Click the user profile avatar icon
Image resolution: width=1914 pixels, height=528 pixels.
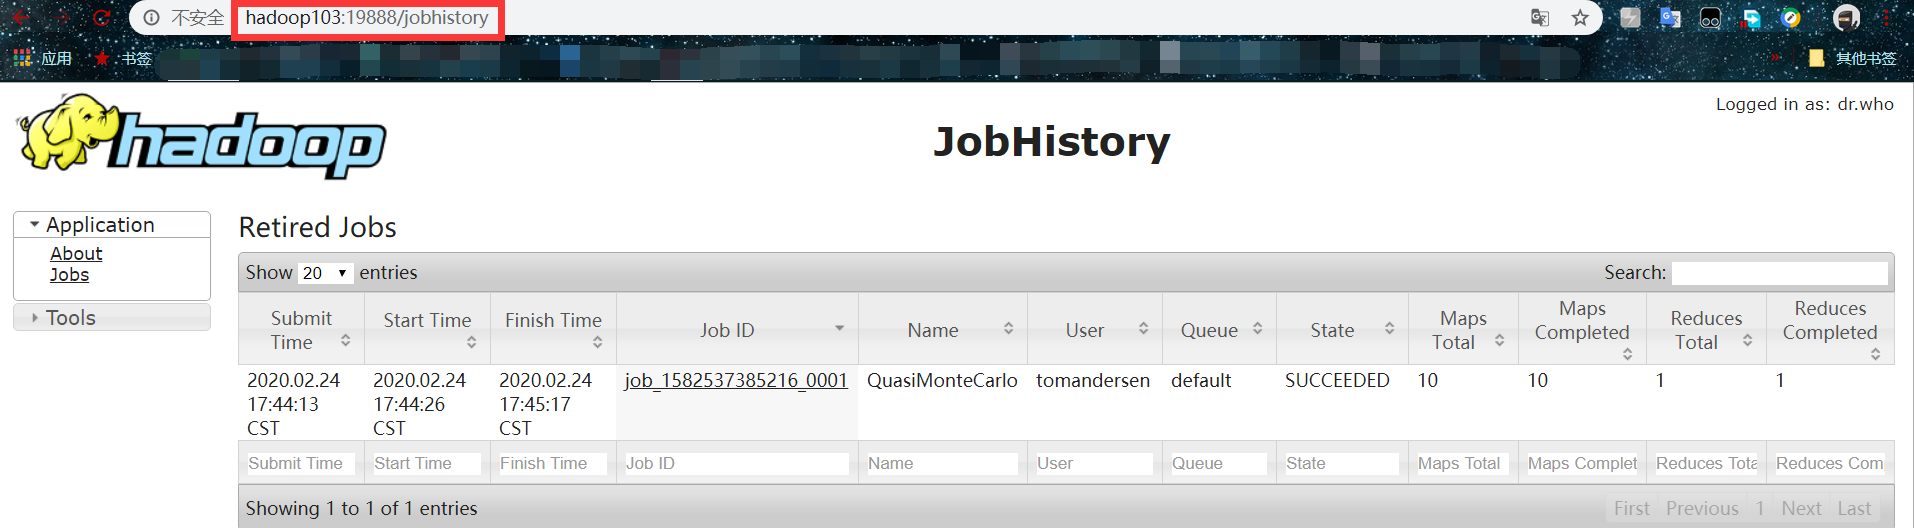1846,18
